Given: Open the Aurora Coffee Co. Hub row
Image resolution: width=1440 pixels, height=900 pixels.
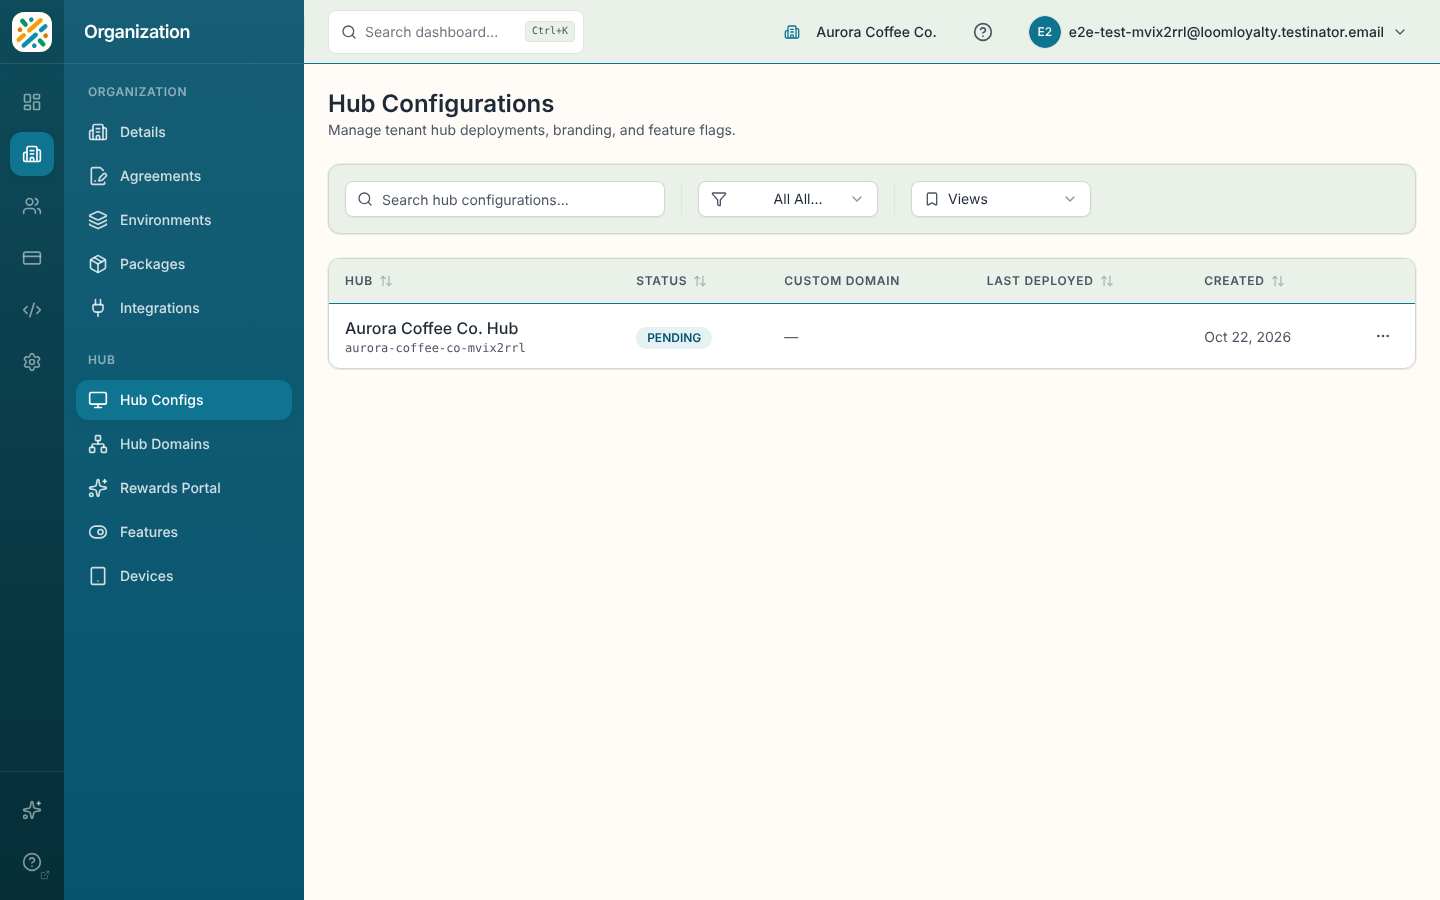Looking at the screenshot, I should tap(872, 337).
